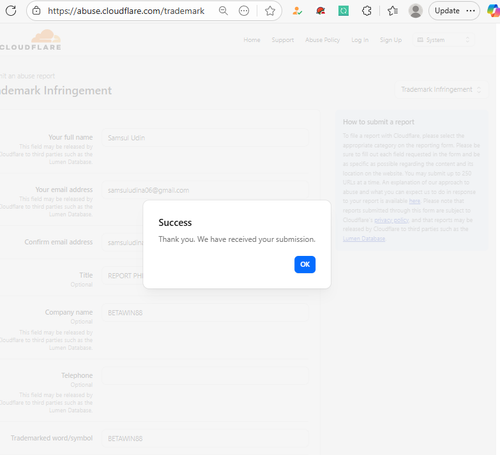This screenshot has width=500, height=455.
Task: Click the orange person checkmark extension icon
Action: click(297, 11)
